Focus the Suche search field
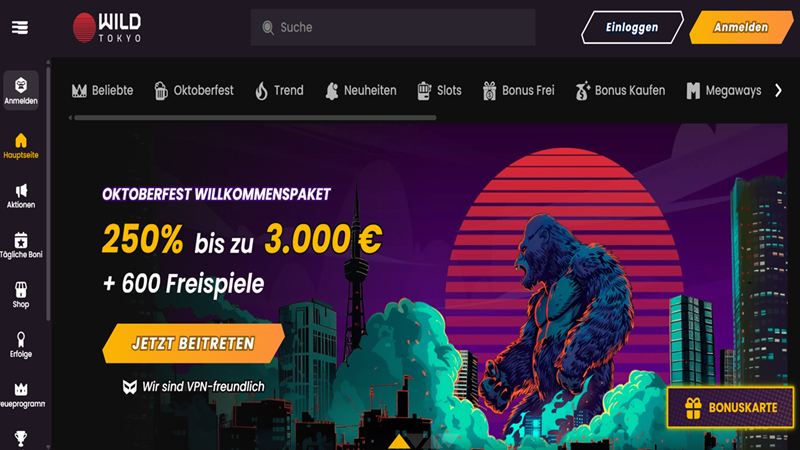The image size is (800, 450). point(393,27)
